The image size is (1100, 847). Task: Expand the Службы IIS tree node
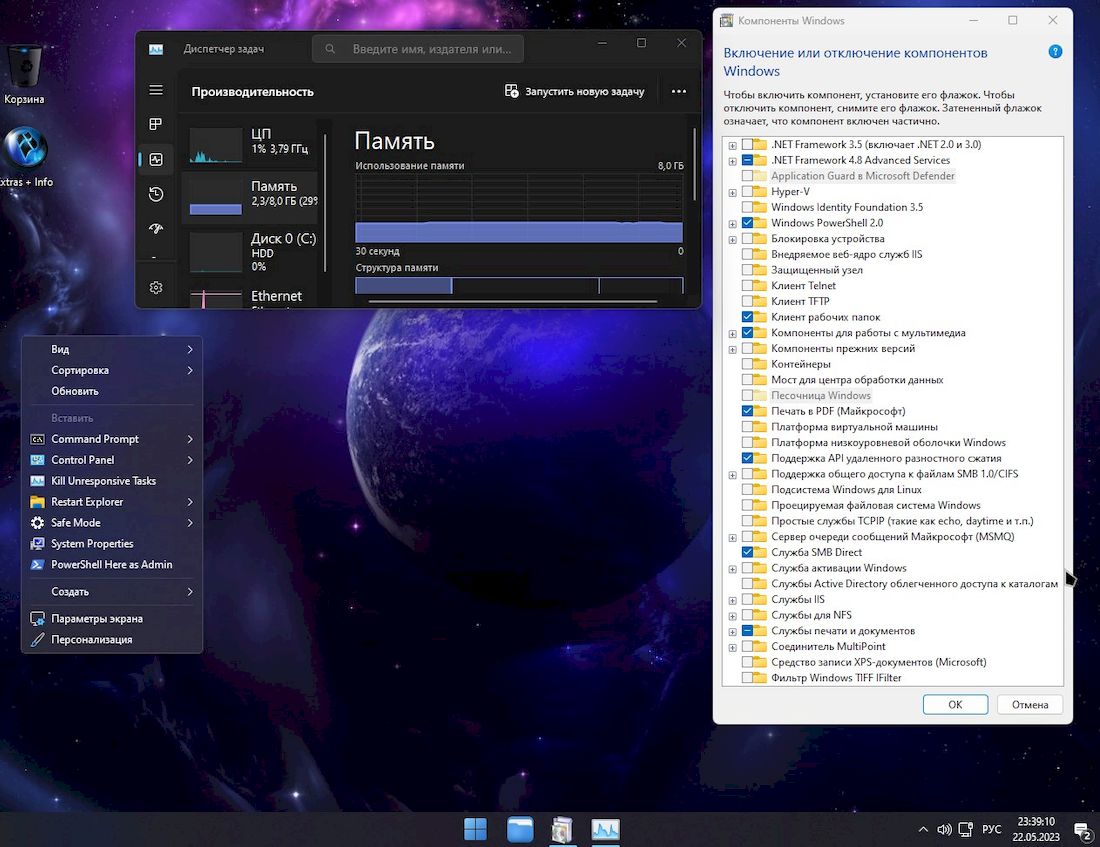[733, 600]
